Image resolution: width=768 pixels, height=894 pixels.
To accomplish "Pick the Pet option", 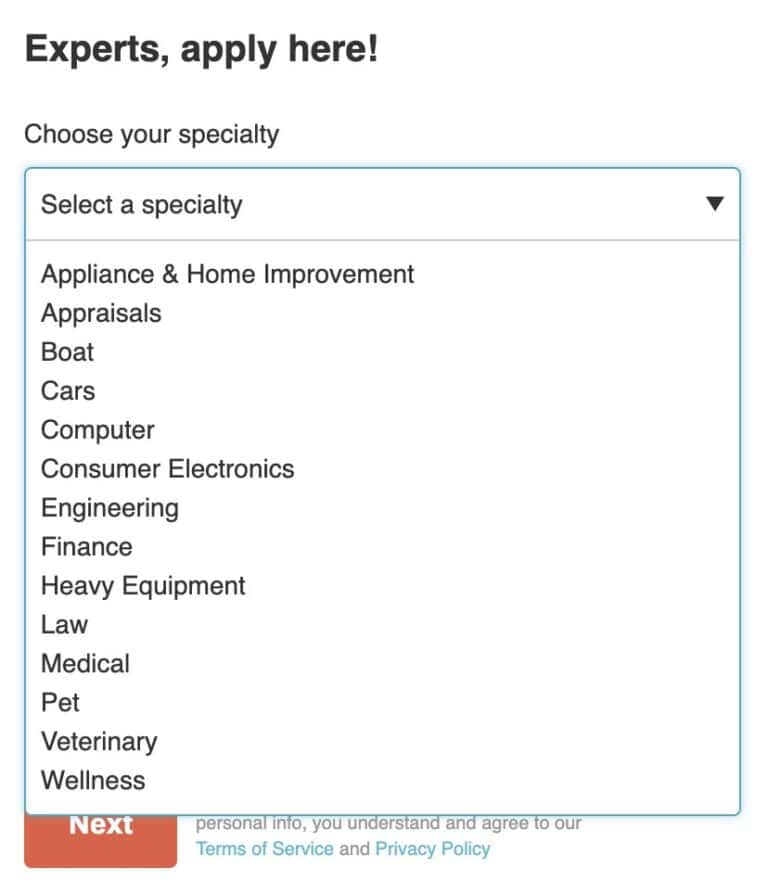I will (61, 703).
